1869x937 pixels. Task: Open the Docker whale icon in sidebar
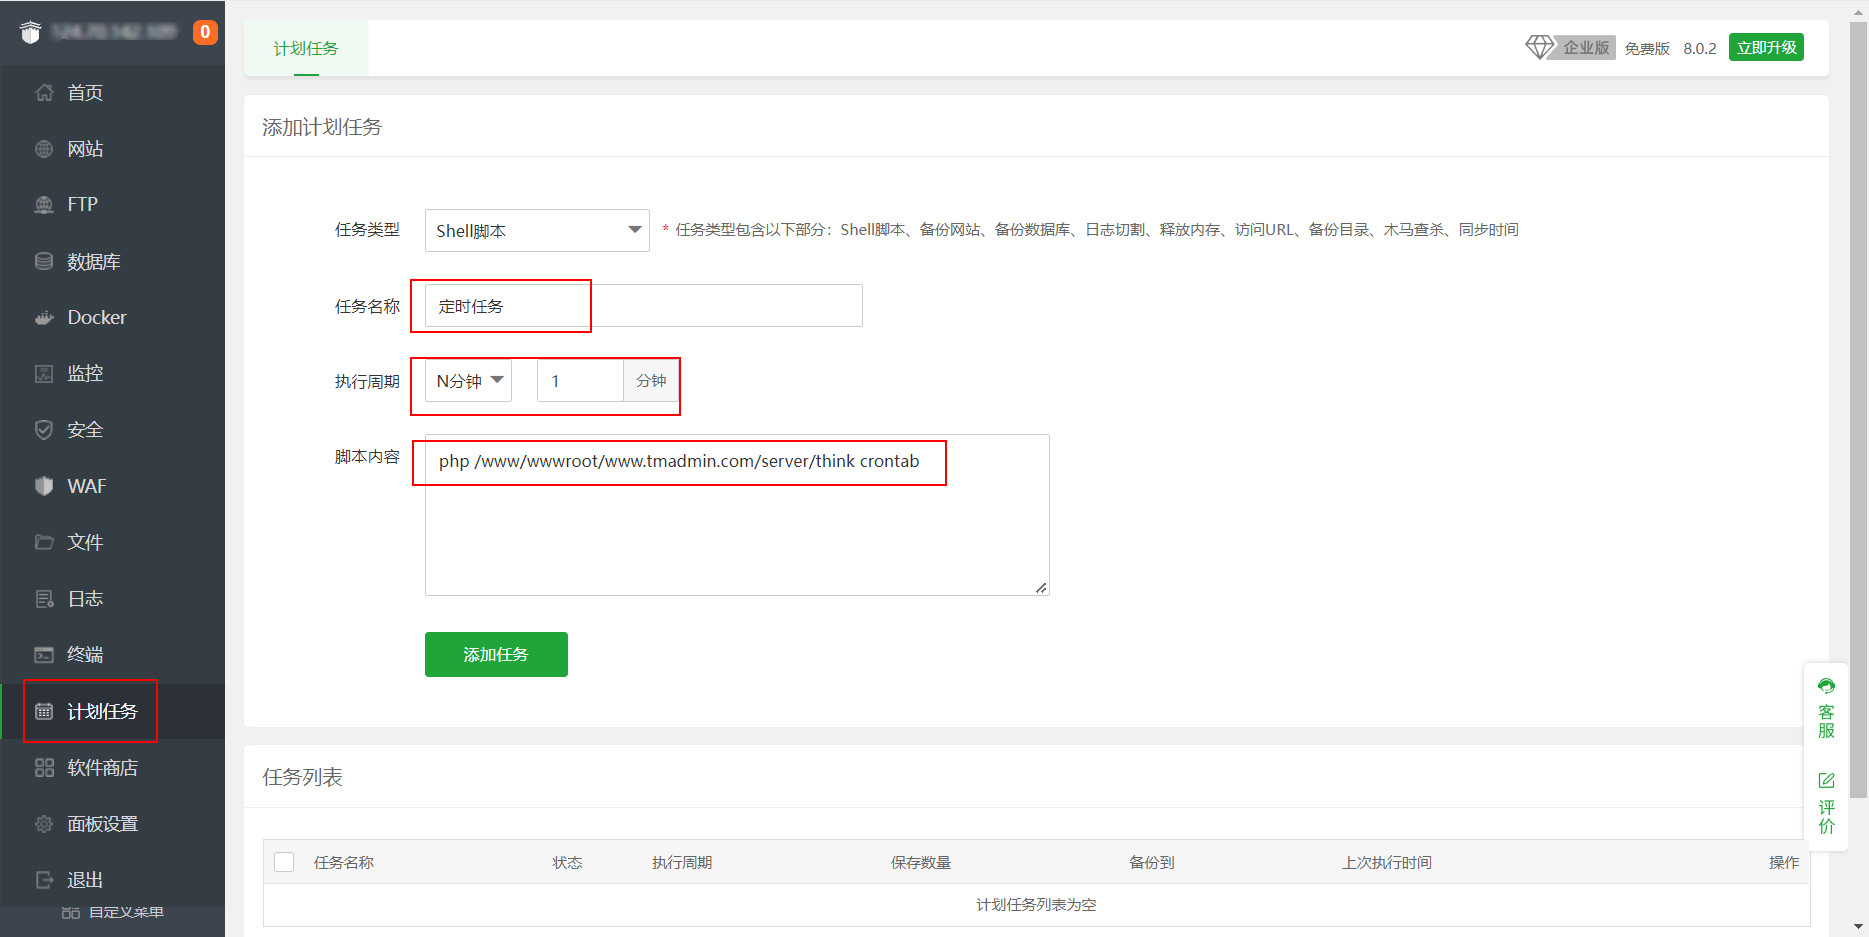click(44, 318)
